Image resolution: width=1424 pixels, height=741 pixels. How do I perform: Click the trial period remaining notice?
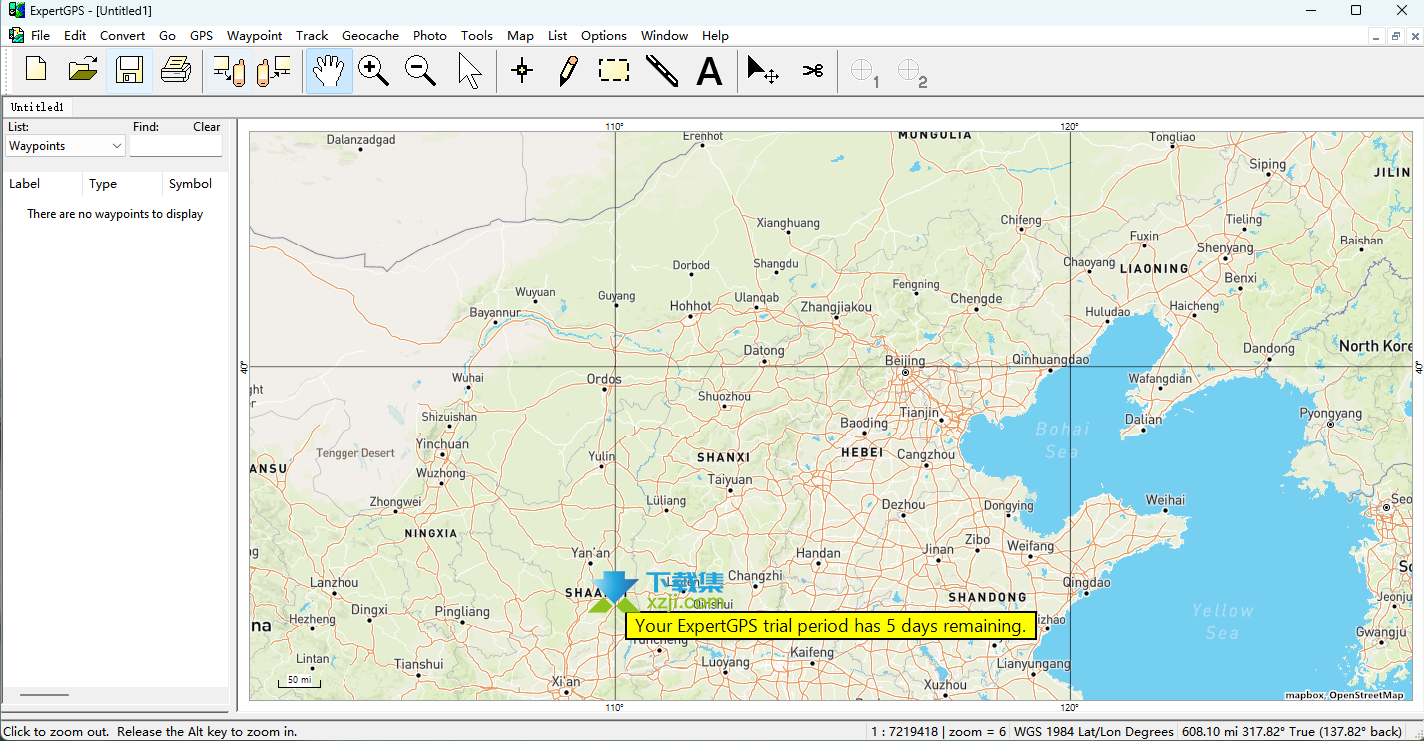[830, 626]
